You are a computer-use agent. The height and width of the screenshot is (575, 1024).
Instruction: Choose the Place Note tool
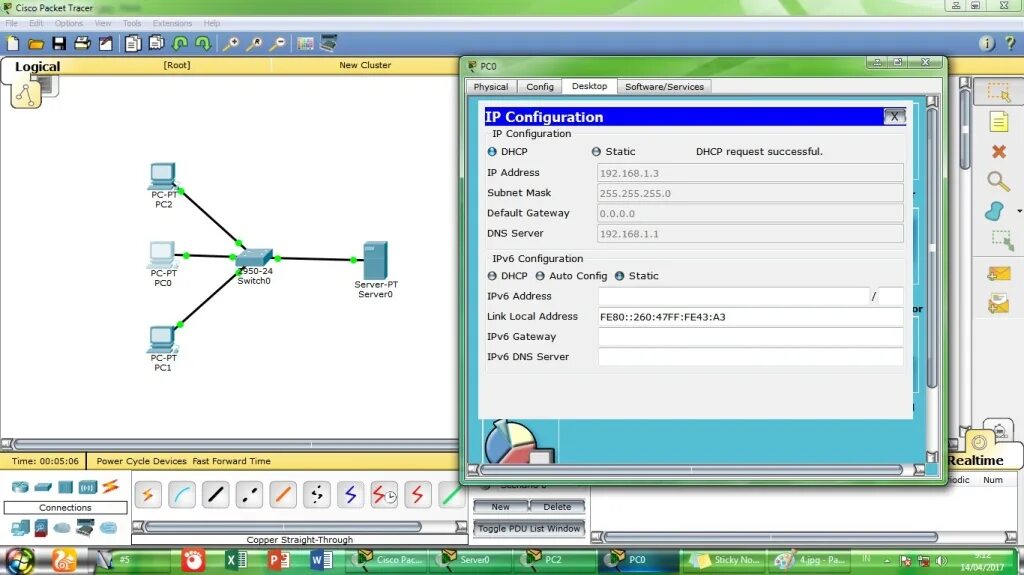[x=999, y=122]
